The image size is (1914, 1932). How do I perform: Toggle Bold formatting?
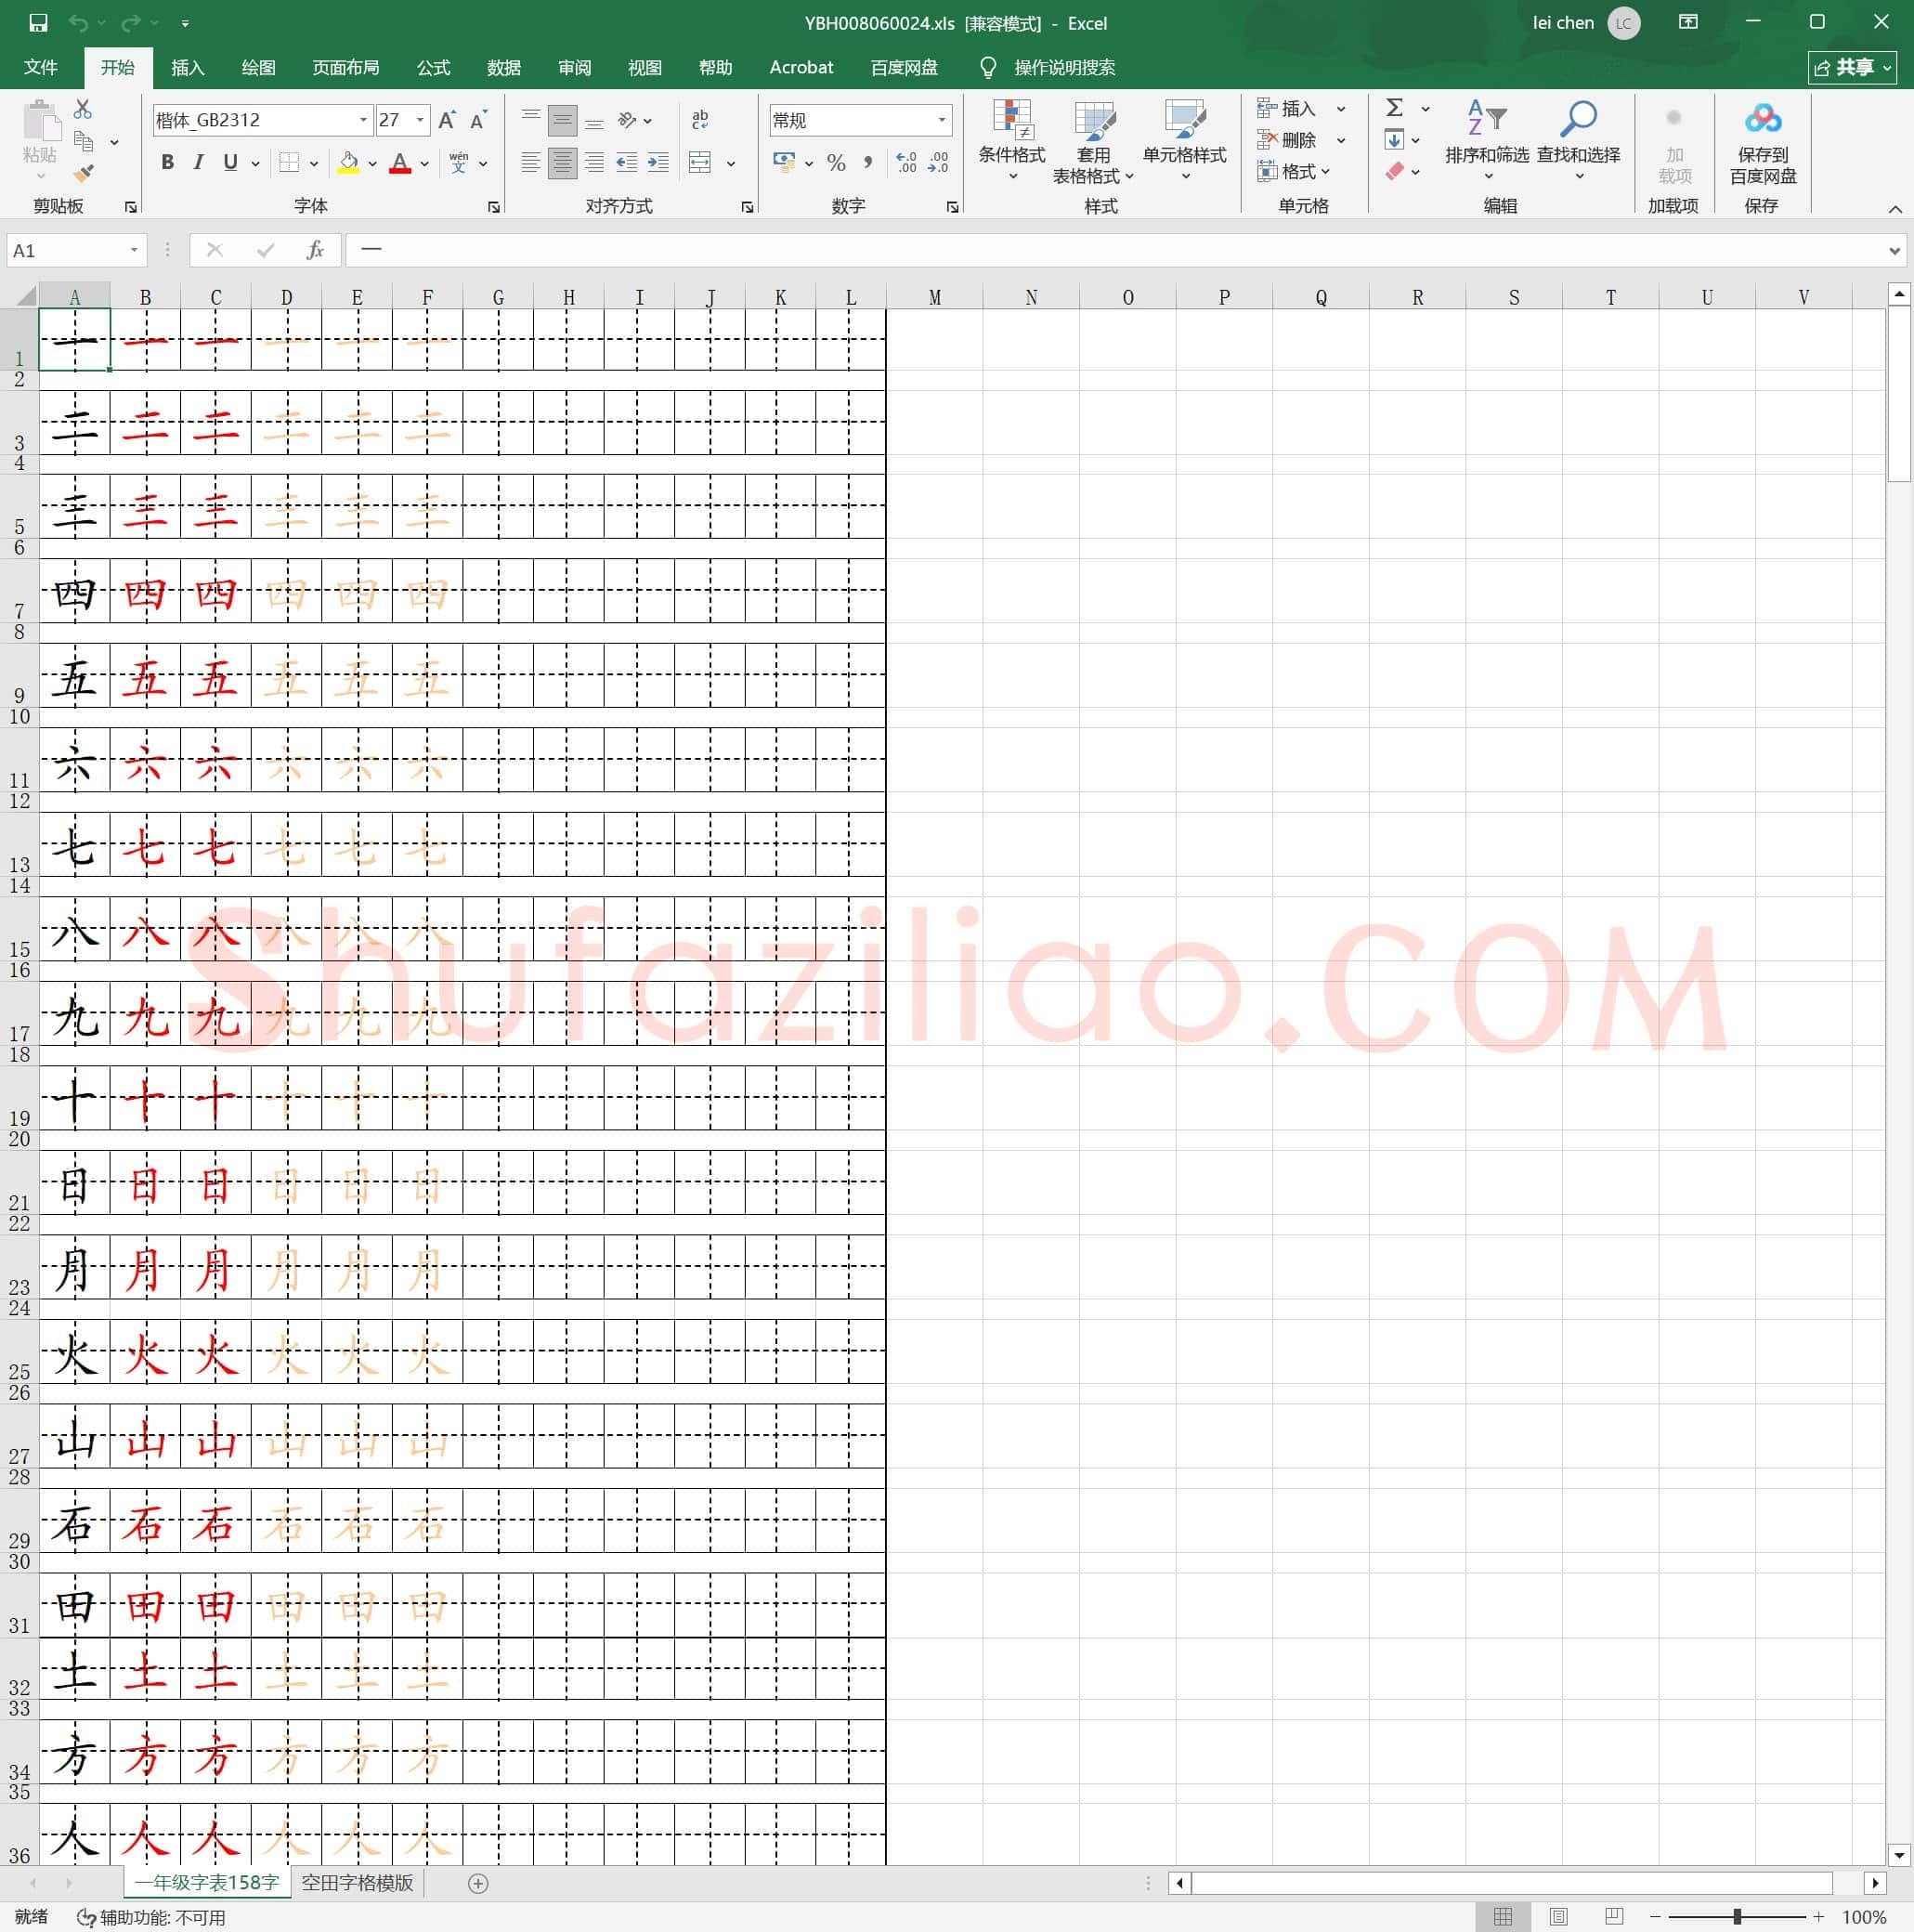point(167,162)
